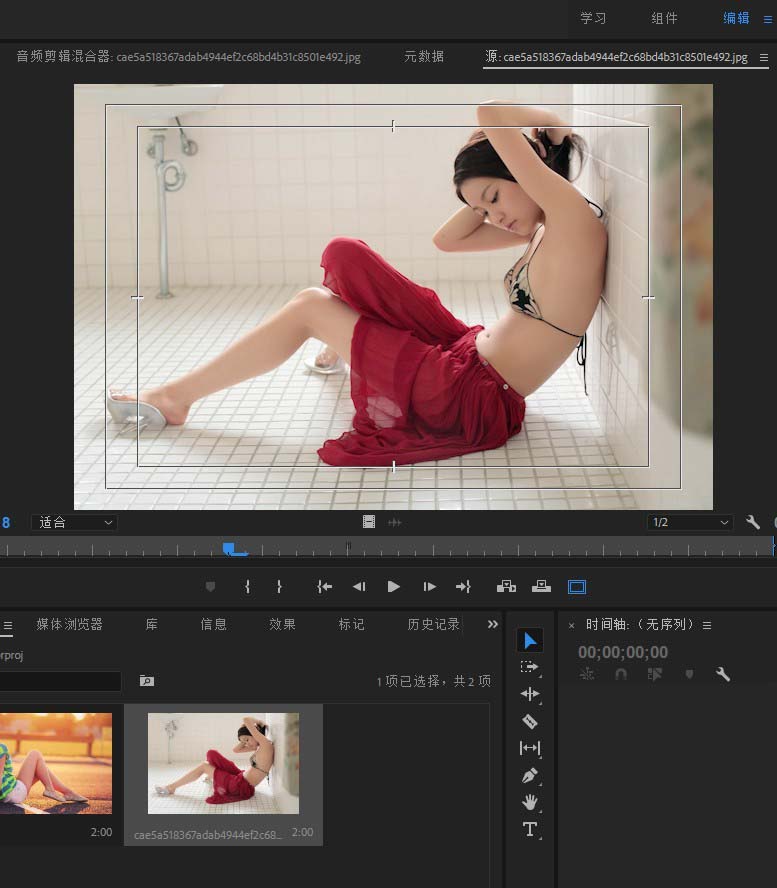Select the Pen tool

530,775
